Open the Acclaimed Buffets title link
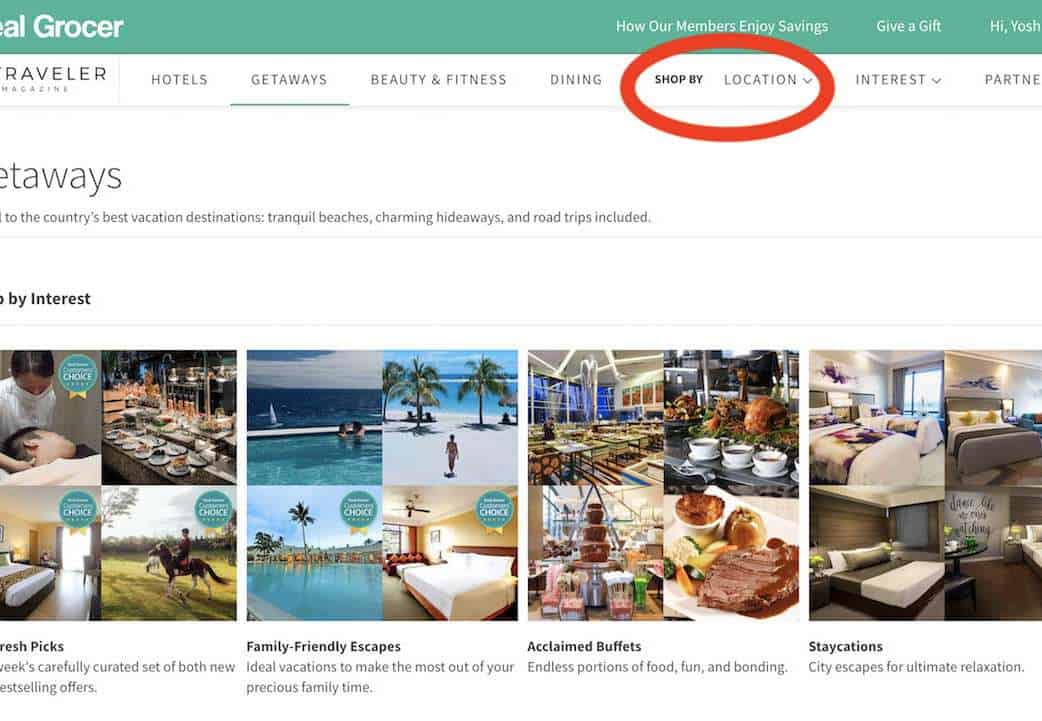This screenshot has width=1042, height=721. tap(584, 646)
